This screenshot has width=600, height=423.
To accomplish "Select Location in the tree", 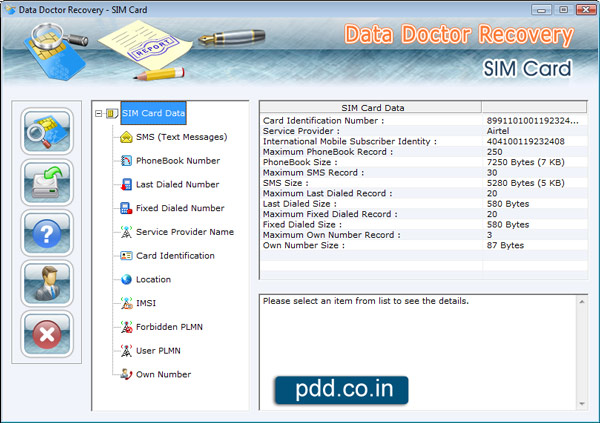I will click(x=153, y=279).
